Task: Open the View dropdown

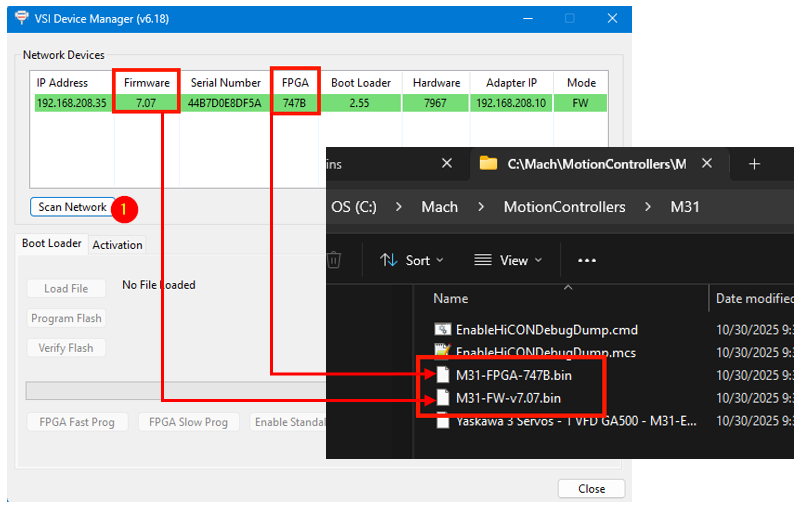Action: 508,260
